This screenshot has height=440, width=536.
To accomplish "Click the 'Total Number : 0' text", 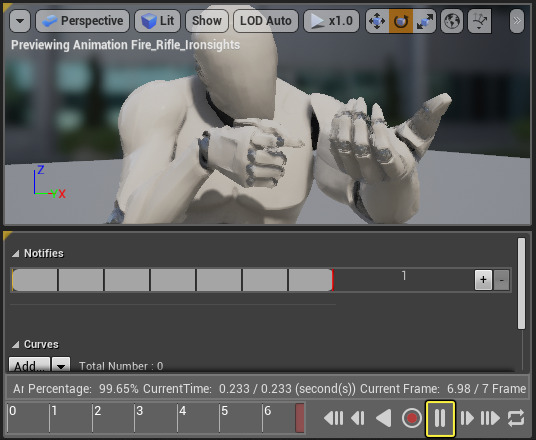I will tap(121, 366).
